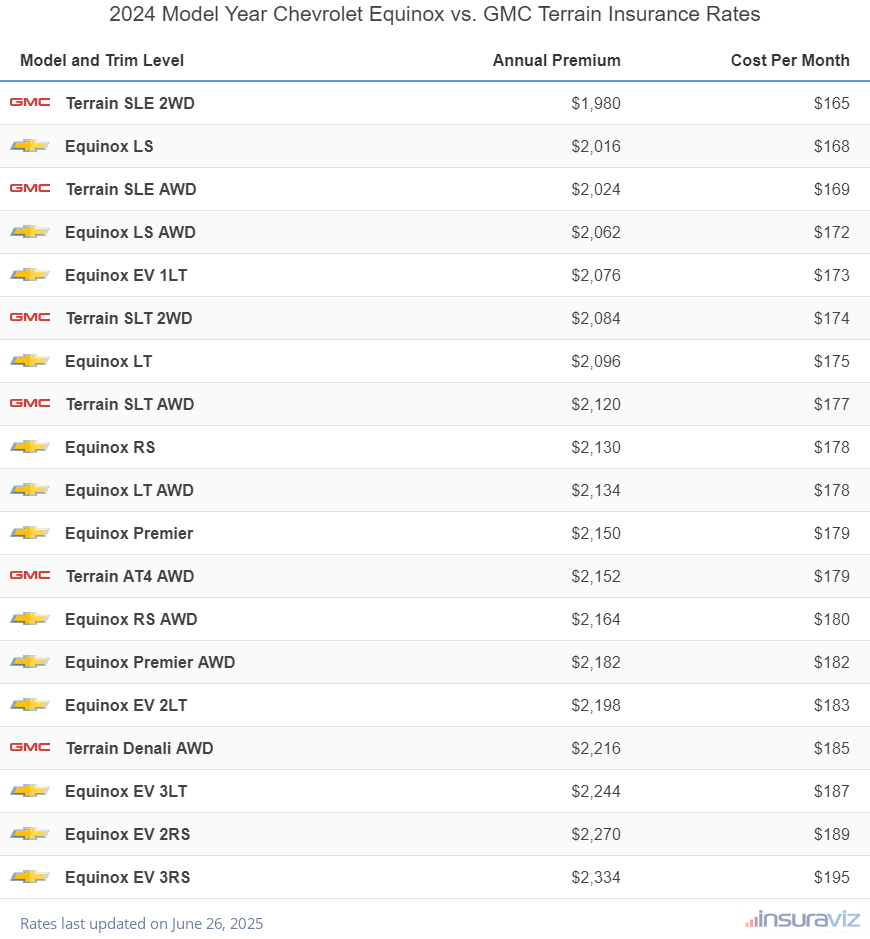The width and height of the screenshot is (870, 939).
Task: Select the Equinox RS AWD row label
Action: 131,619
